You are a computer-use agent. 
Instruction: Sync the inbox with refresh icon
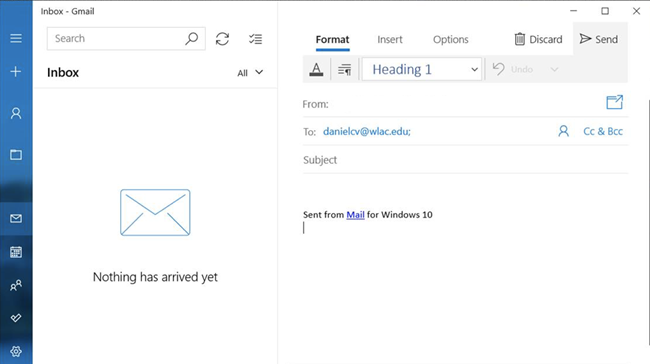tap(222, 39)
